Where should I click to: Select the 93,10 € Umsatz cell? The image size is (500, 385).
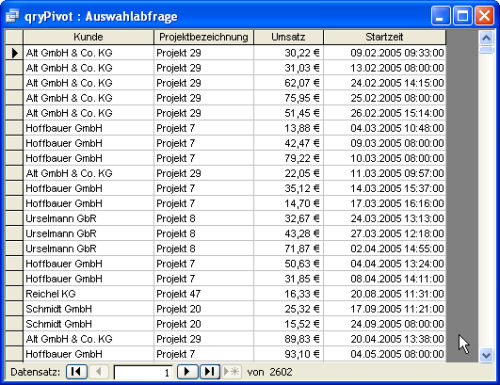tap(288, 354)
